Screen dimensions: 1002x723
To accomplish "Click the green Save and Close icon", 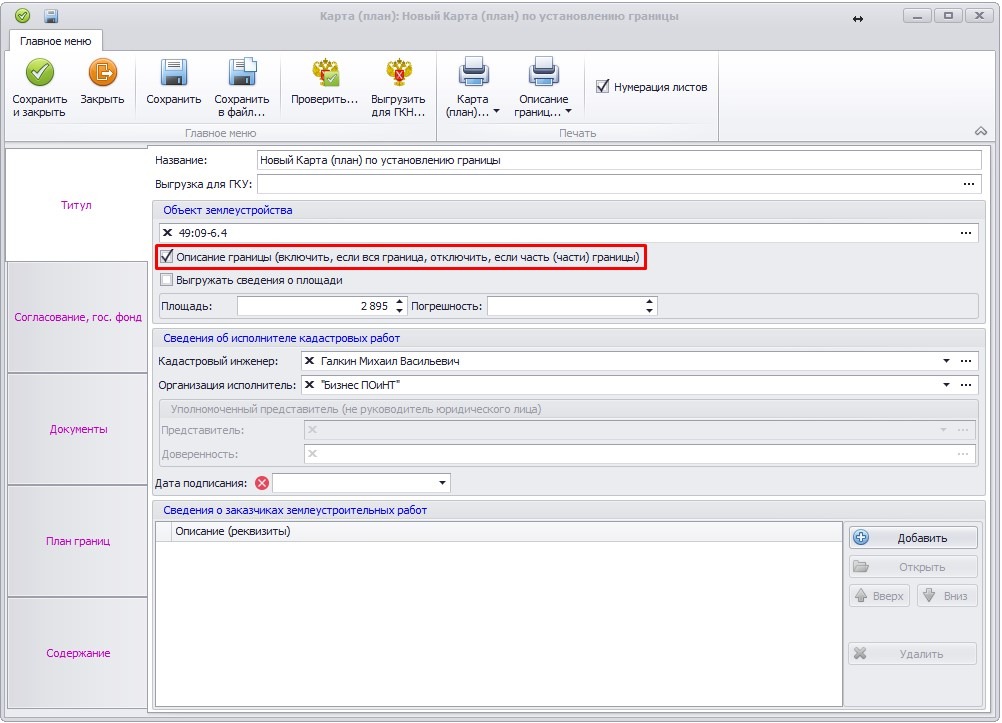I will (39, 73).
